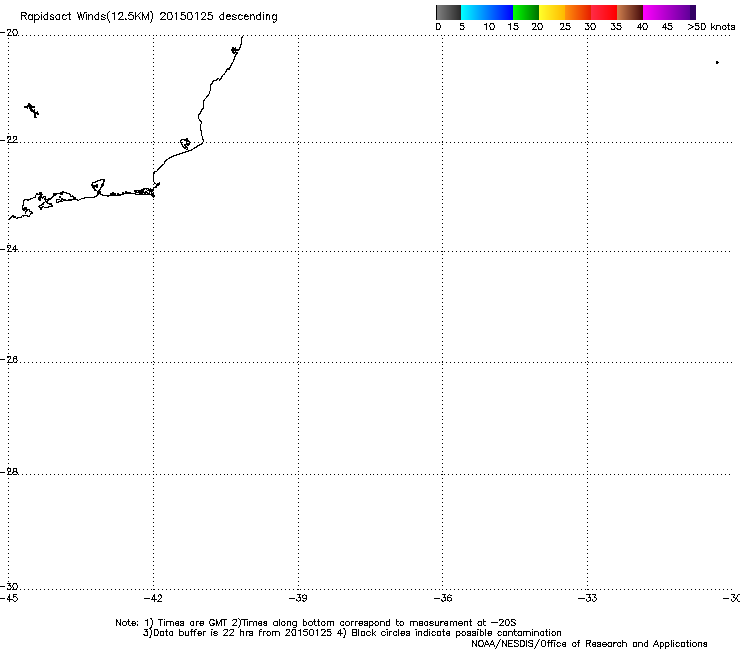Click the 'NOAA/NESDIS/Office of Research and Applications' credit

(589, 644)
